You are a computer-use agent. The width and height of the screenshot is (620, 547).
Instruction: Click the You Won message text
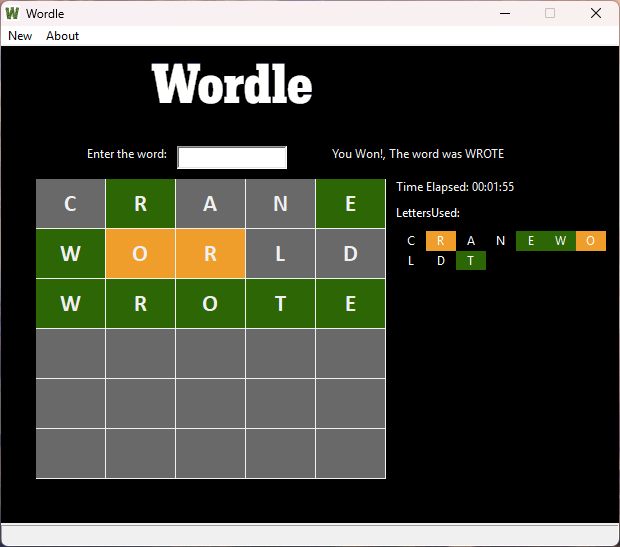pyautogui.click(x=418, y=154)
